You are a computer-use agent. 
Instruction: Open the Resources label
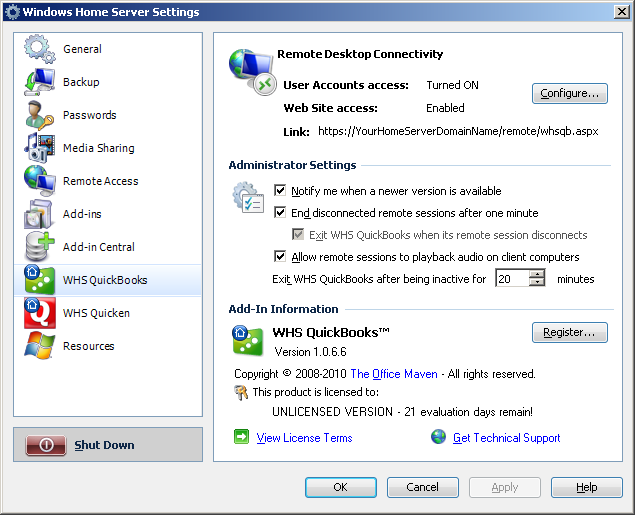click(x=89, y=346)
